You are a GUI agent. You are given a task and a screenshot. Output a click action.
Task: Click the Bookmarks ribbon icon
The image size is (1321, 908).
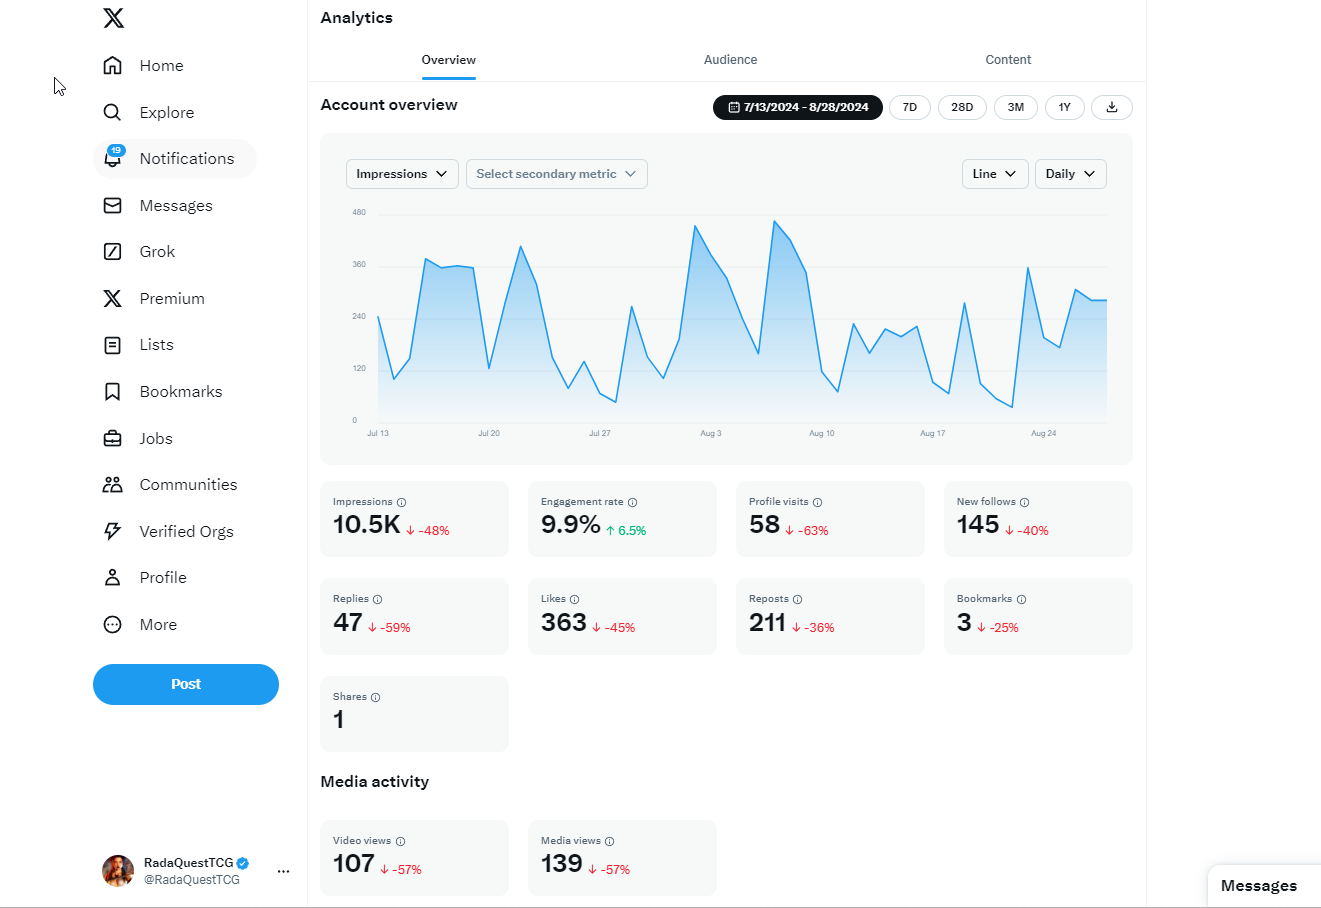pos(113,391)
